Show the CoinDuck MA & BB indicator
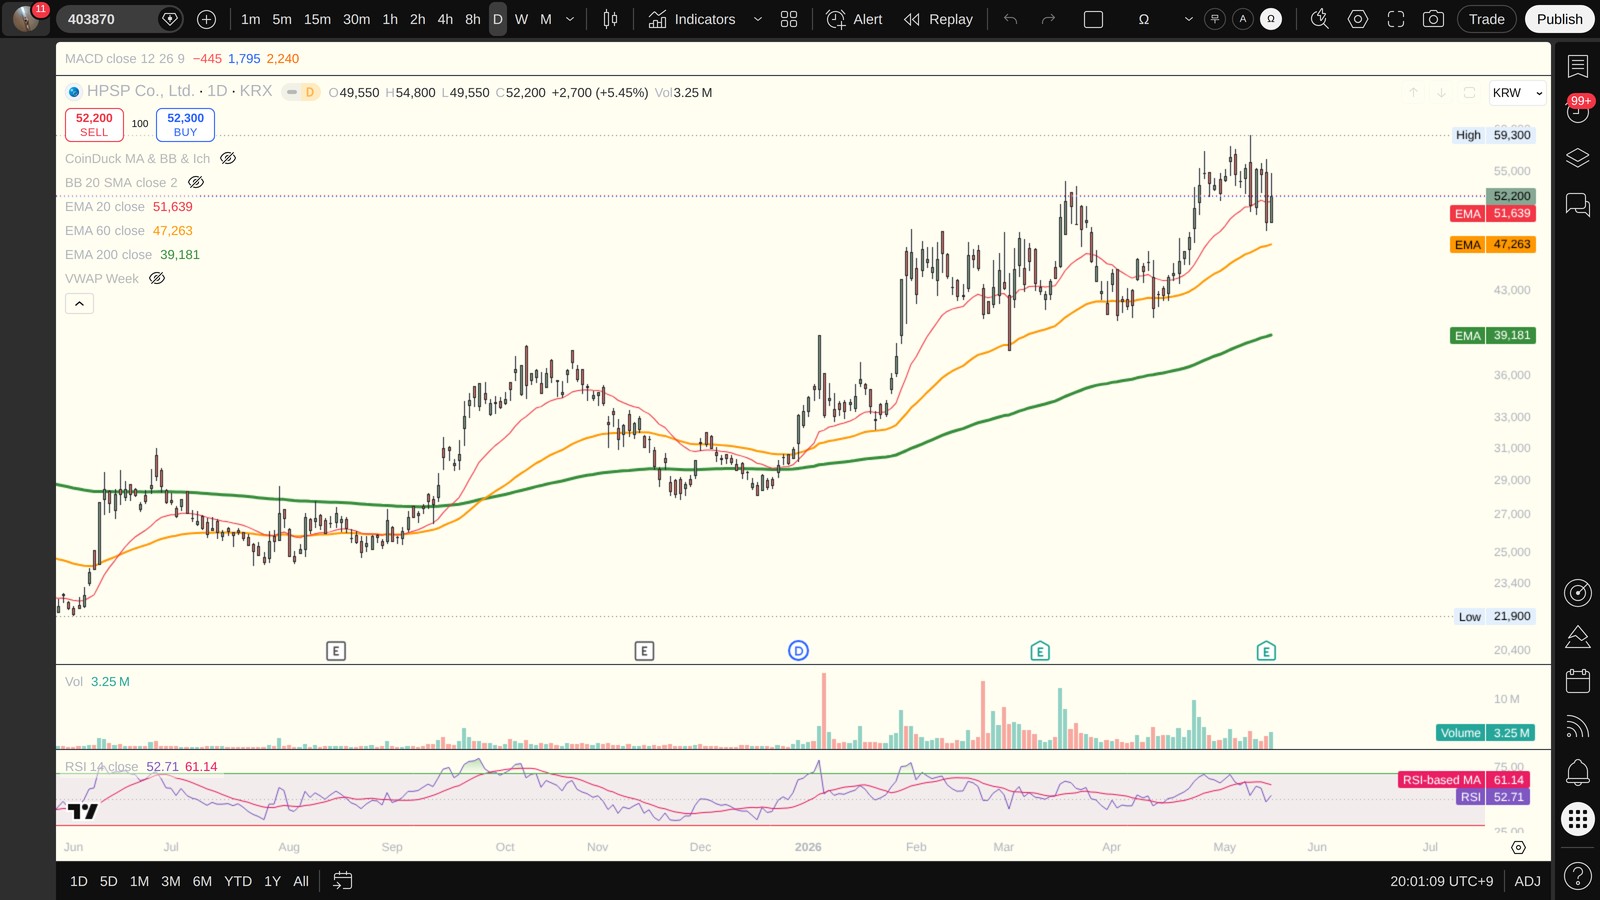 (228, 158)
